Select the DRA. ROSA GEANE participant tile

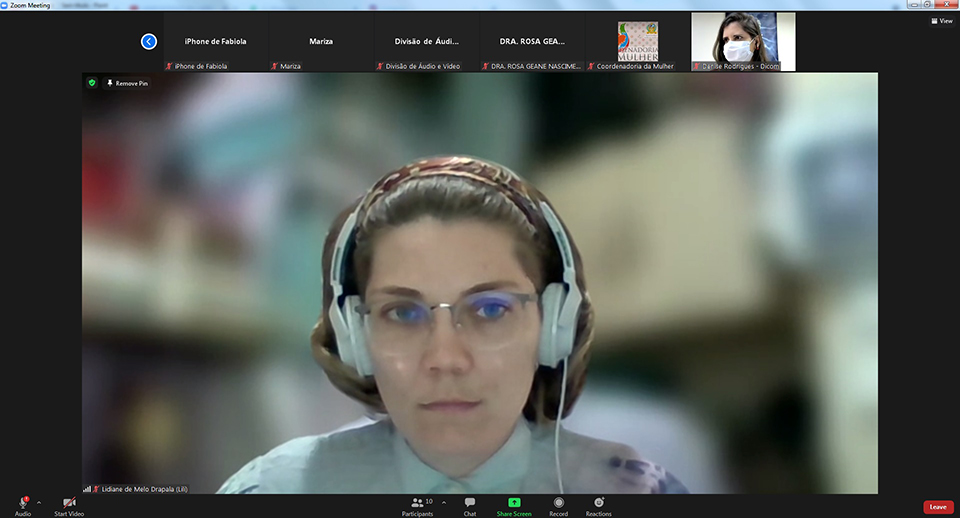click(x=532, y=41)
